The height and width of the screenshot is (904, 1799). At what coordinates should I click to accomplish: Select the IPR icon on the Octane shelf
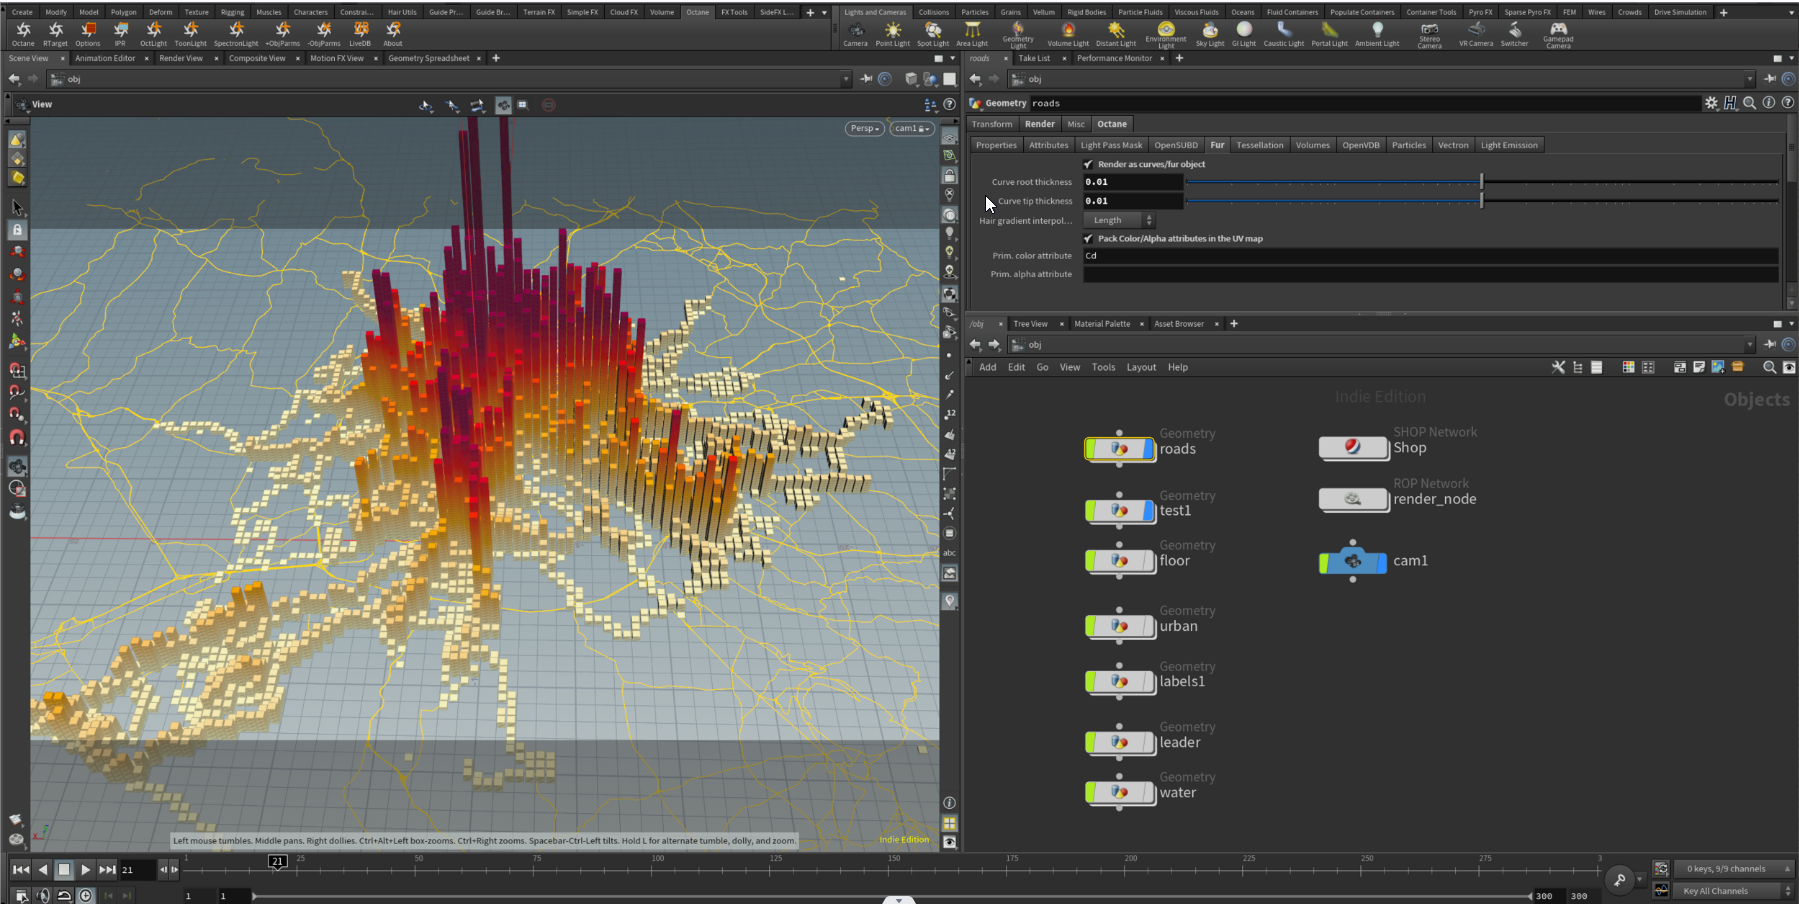tap(119, 34)
